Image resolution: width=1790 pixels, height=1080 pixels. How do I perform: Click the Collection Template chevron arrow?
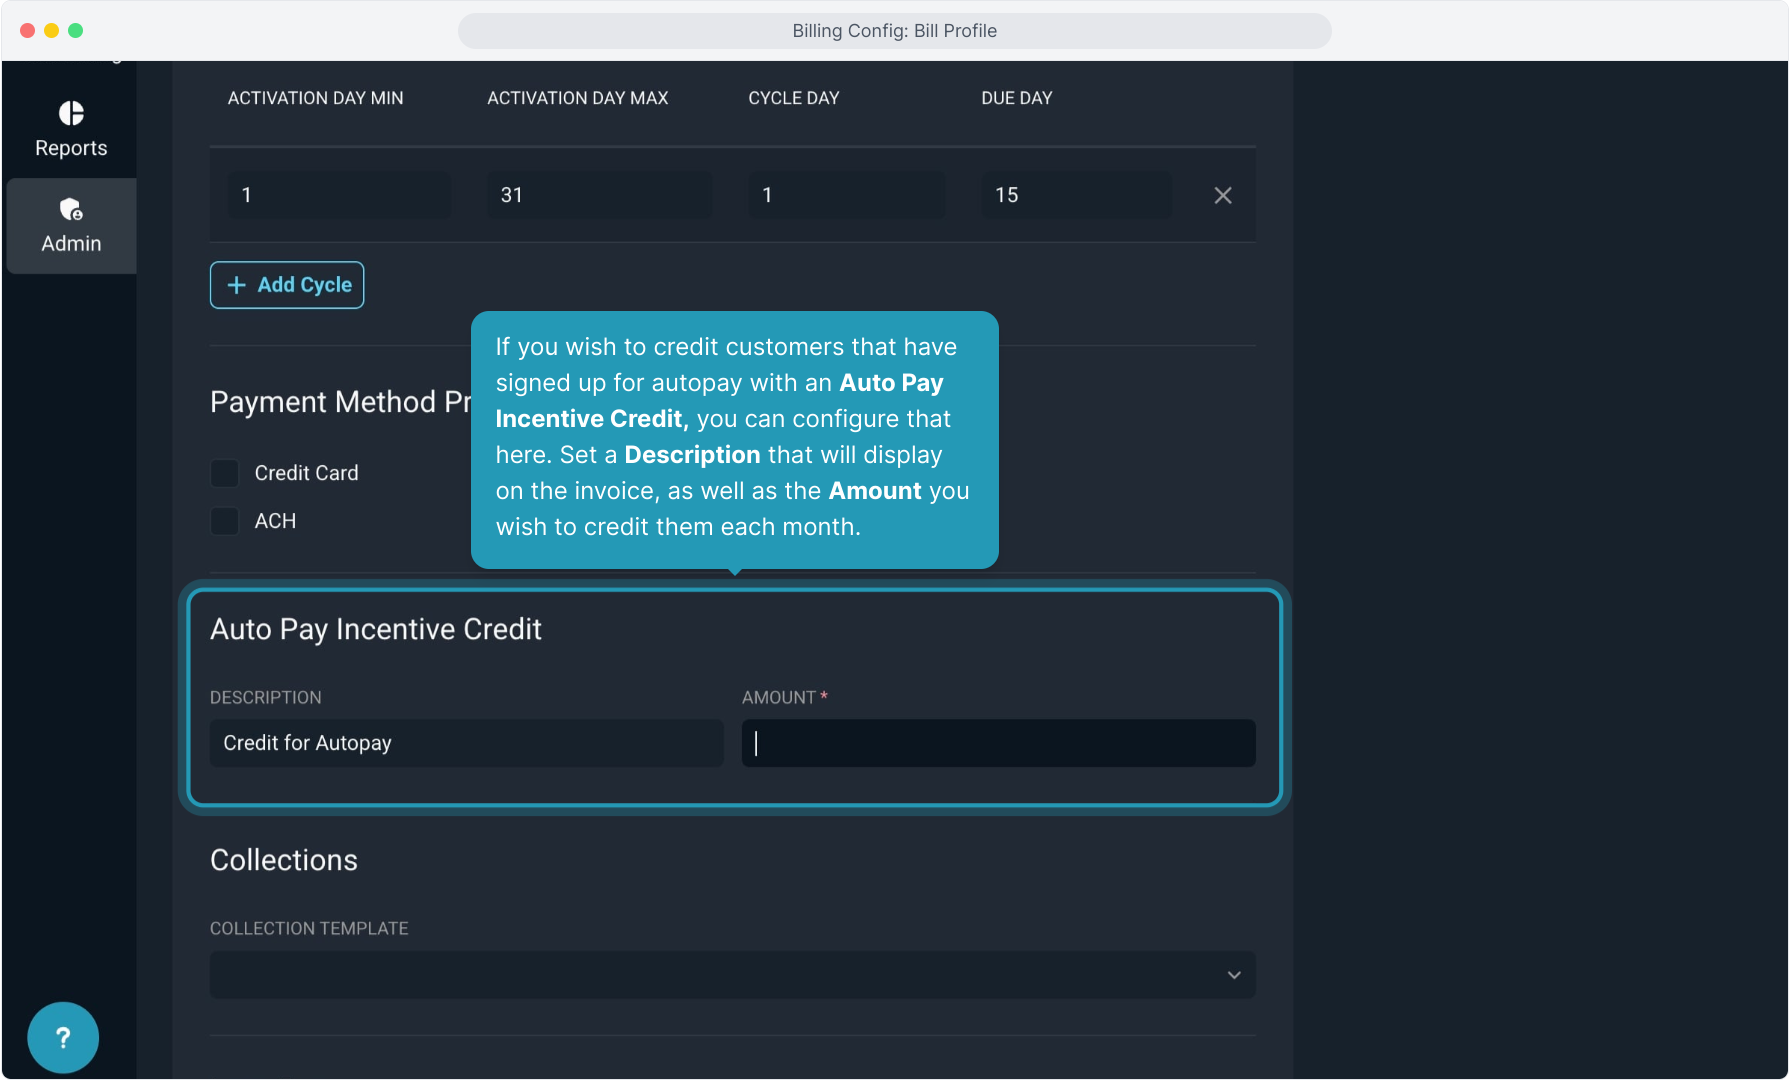[1234, 975]
